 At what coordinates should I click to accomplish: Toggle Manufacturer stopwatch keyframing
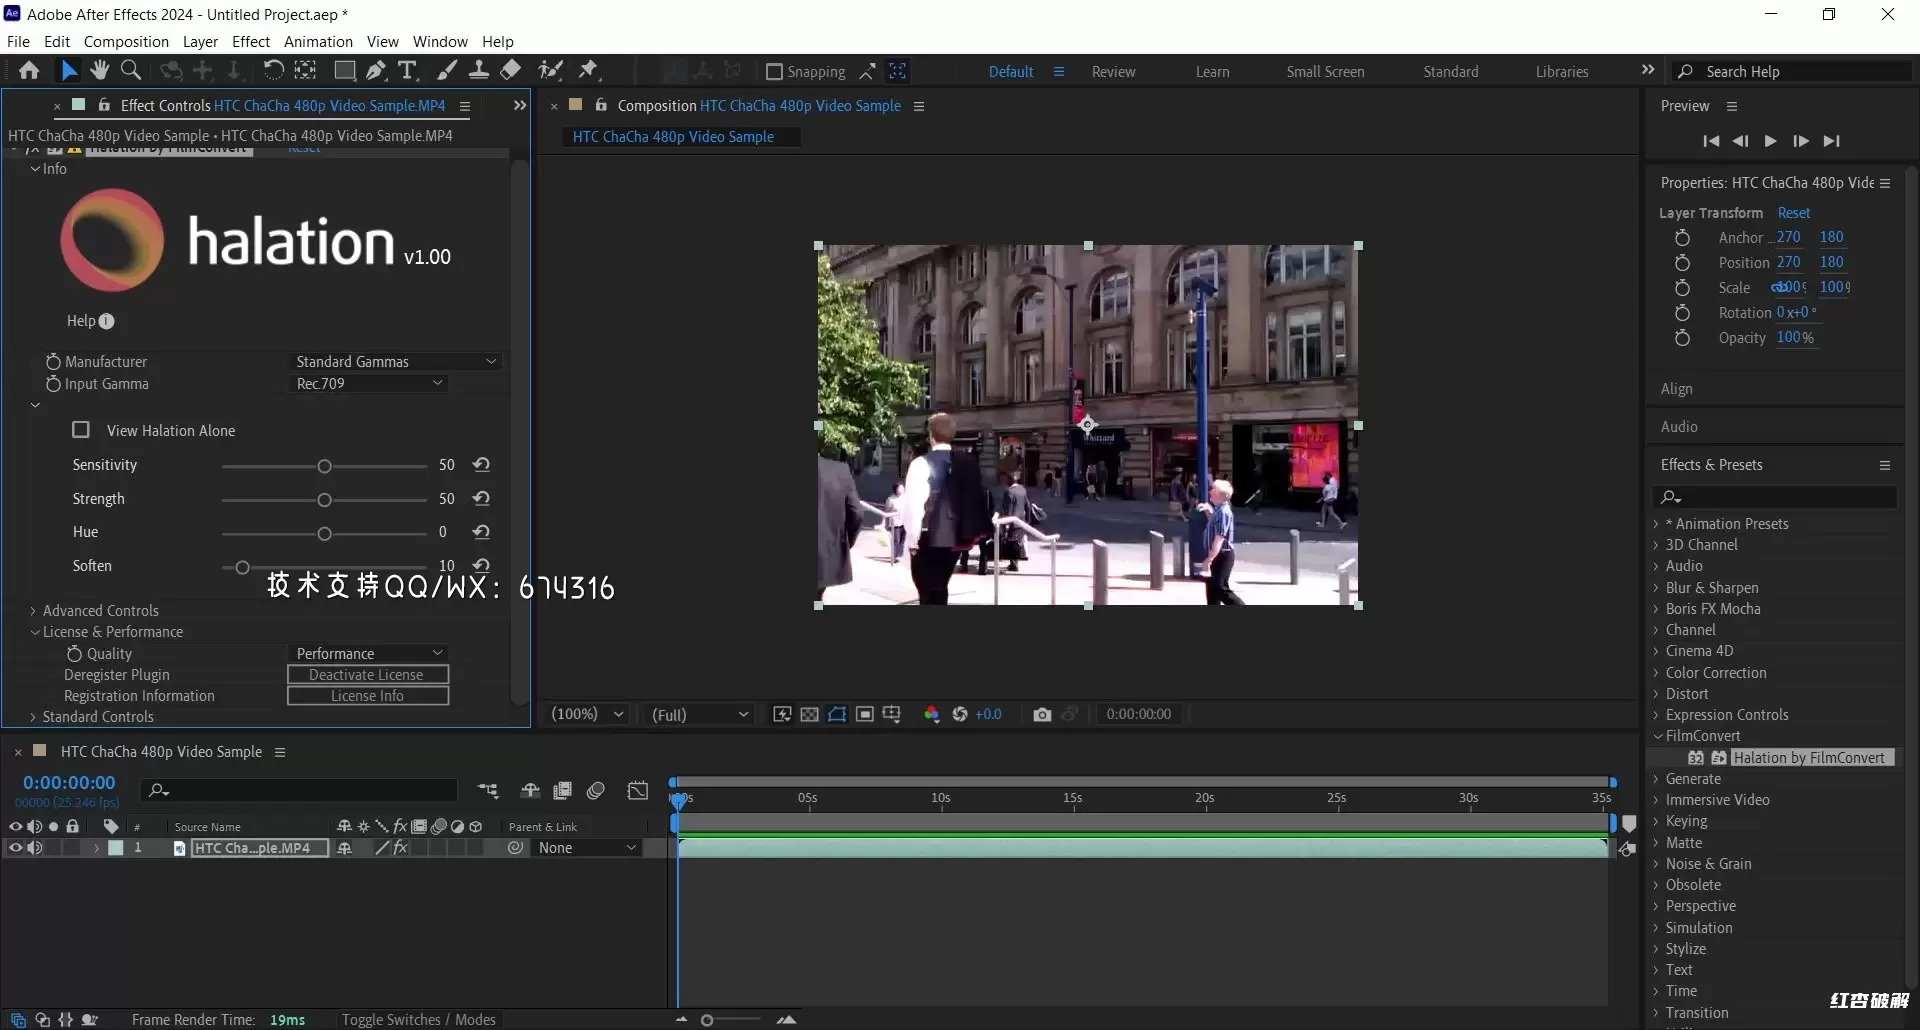[x=53, y=361]
